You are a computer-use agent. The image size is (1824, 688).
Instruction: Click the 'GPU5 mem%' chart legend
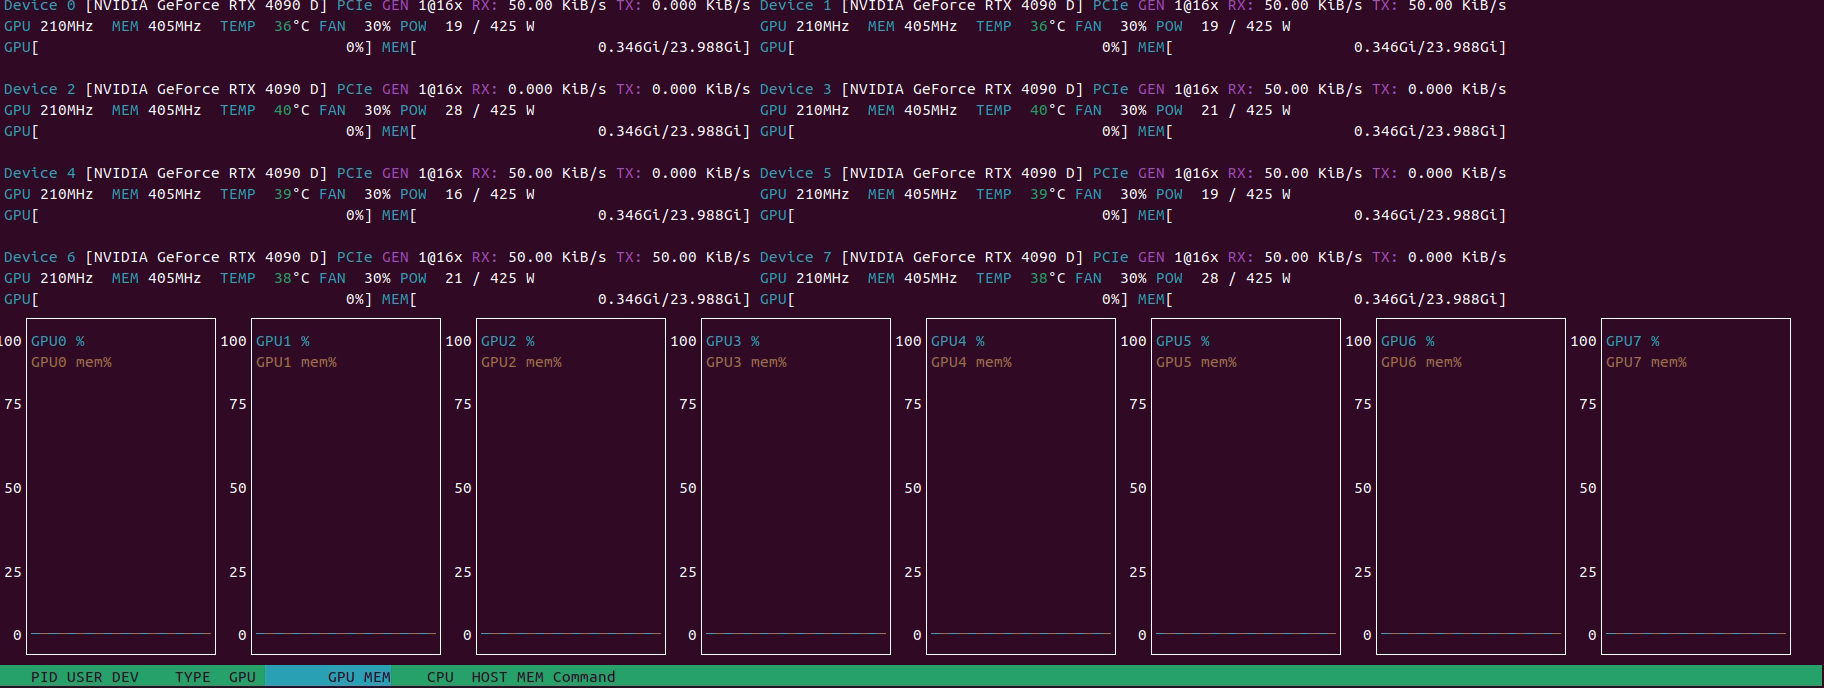[x=1196, y=362]
